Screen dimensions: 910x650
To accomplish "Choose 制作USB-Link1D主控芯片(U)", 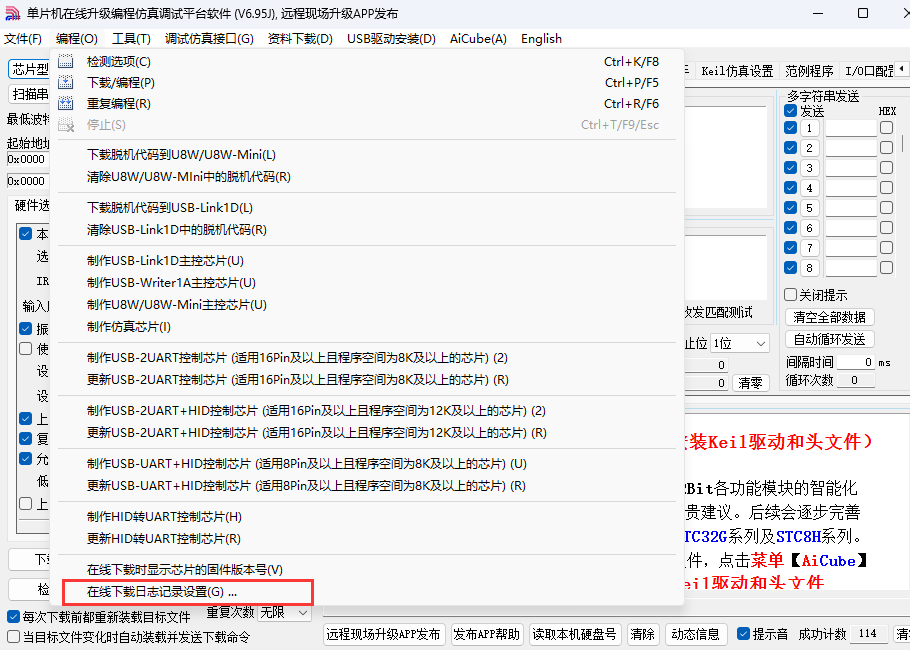I will pyautogui.click(x=367, y=261).
